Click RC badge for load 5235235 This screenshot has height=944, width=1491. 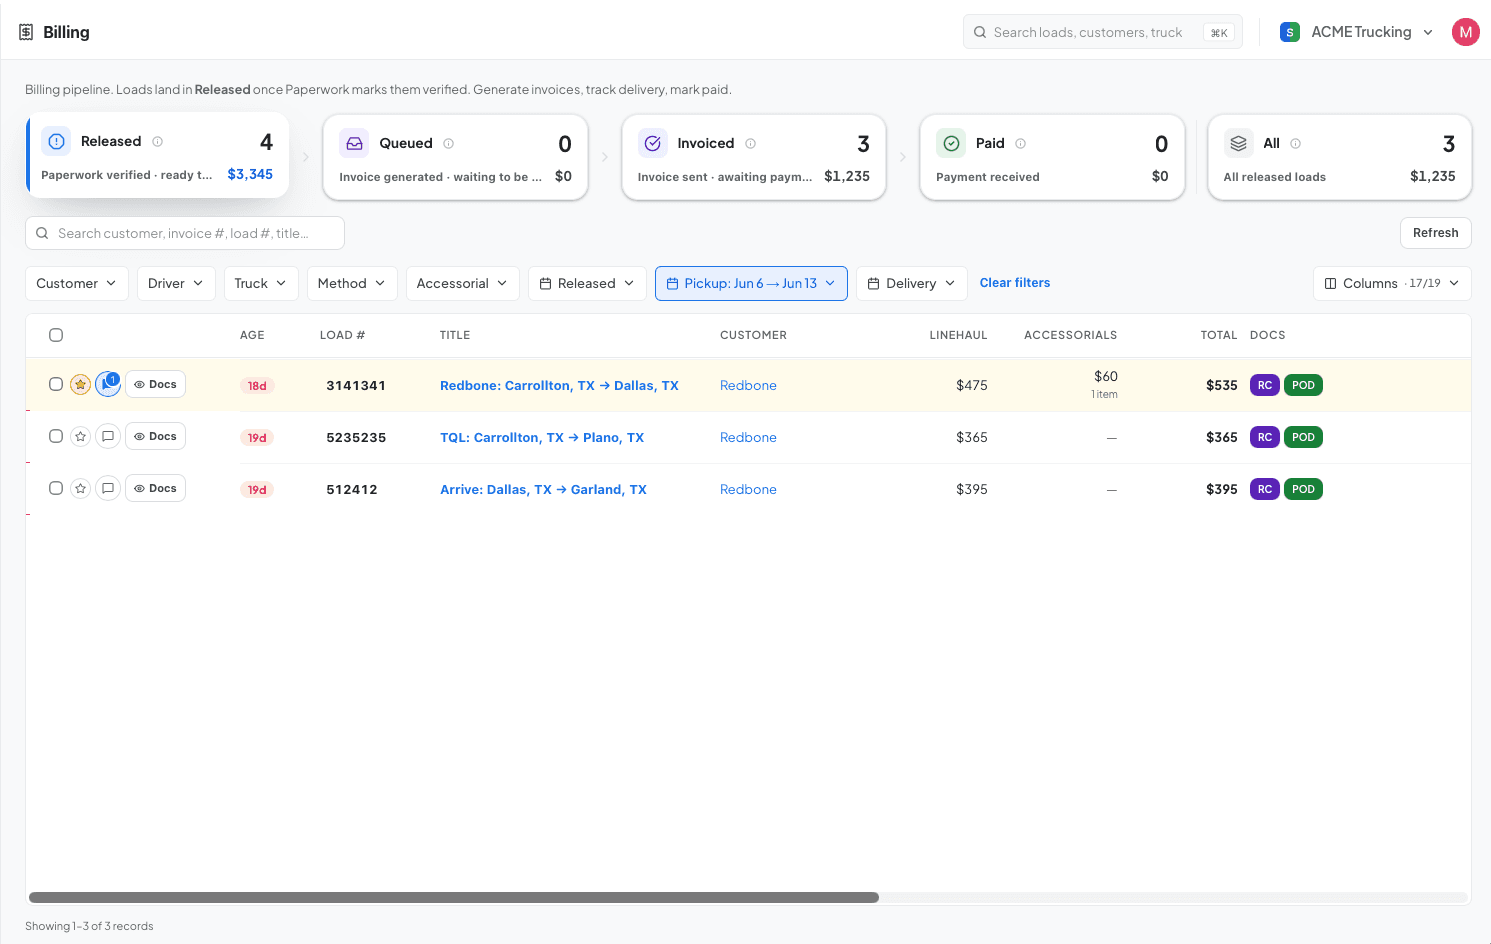(x=1264, y=437)
